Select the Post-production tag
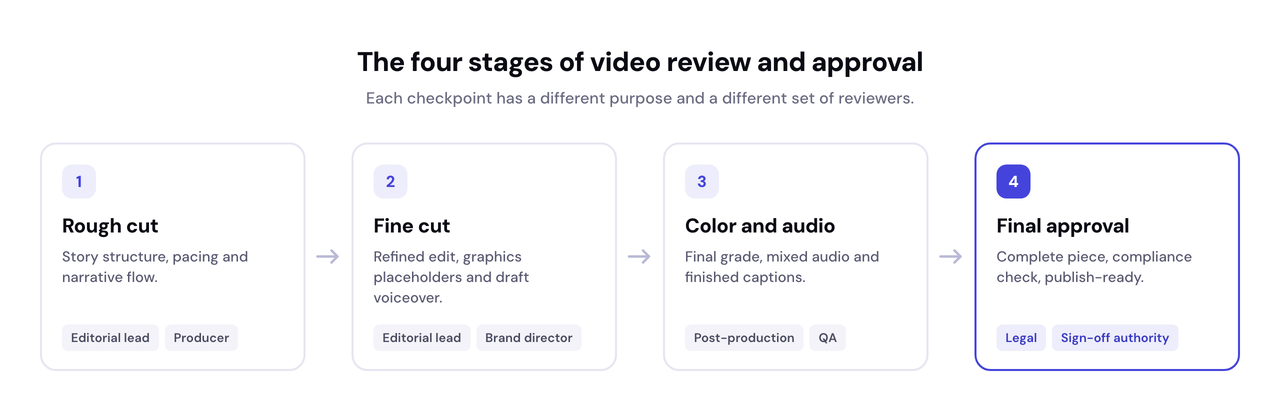 (744, 338)
